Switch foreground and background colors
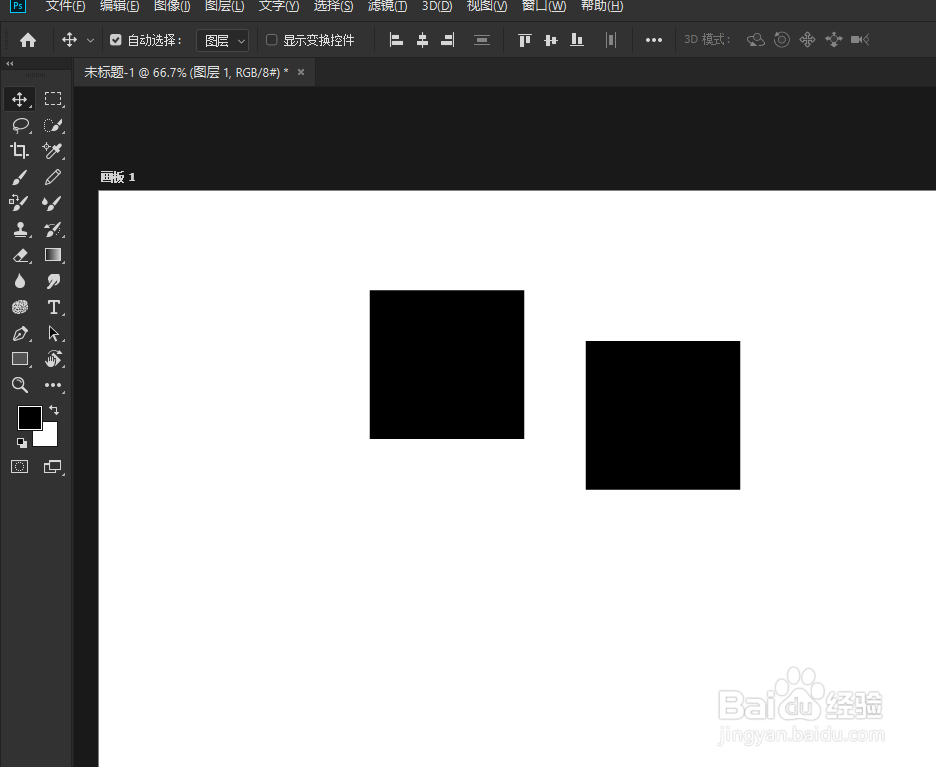The image size is (936, 767). pos(54,410)
